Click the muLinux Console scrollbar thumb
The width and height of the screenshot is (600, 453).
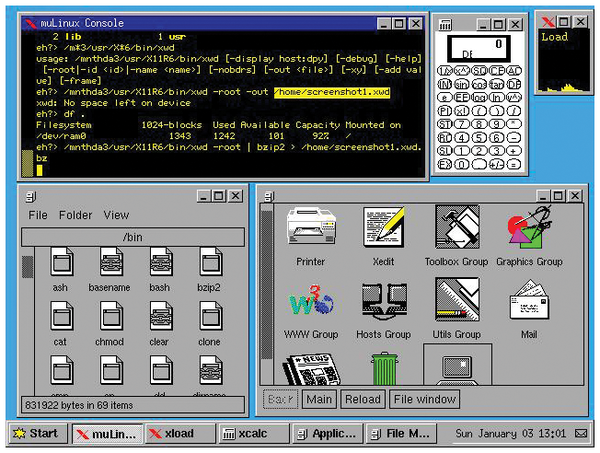click(27, 163)
